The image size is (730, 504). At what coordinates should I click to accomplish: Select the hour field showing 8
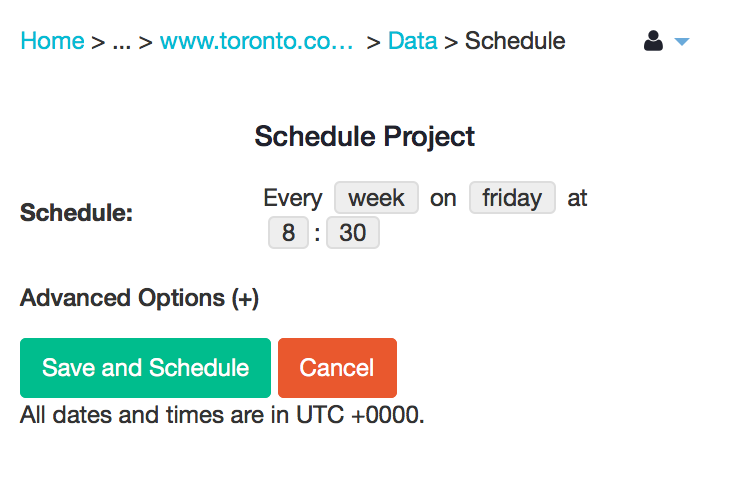pos(288,232)
